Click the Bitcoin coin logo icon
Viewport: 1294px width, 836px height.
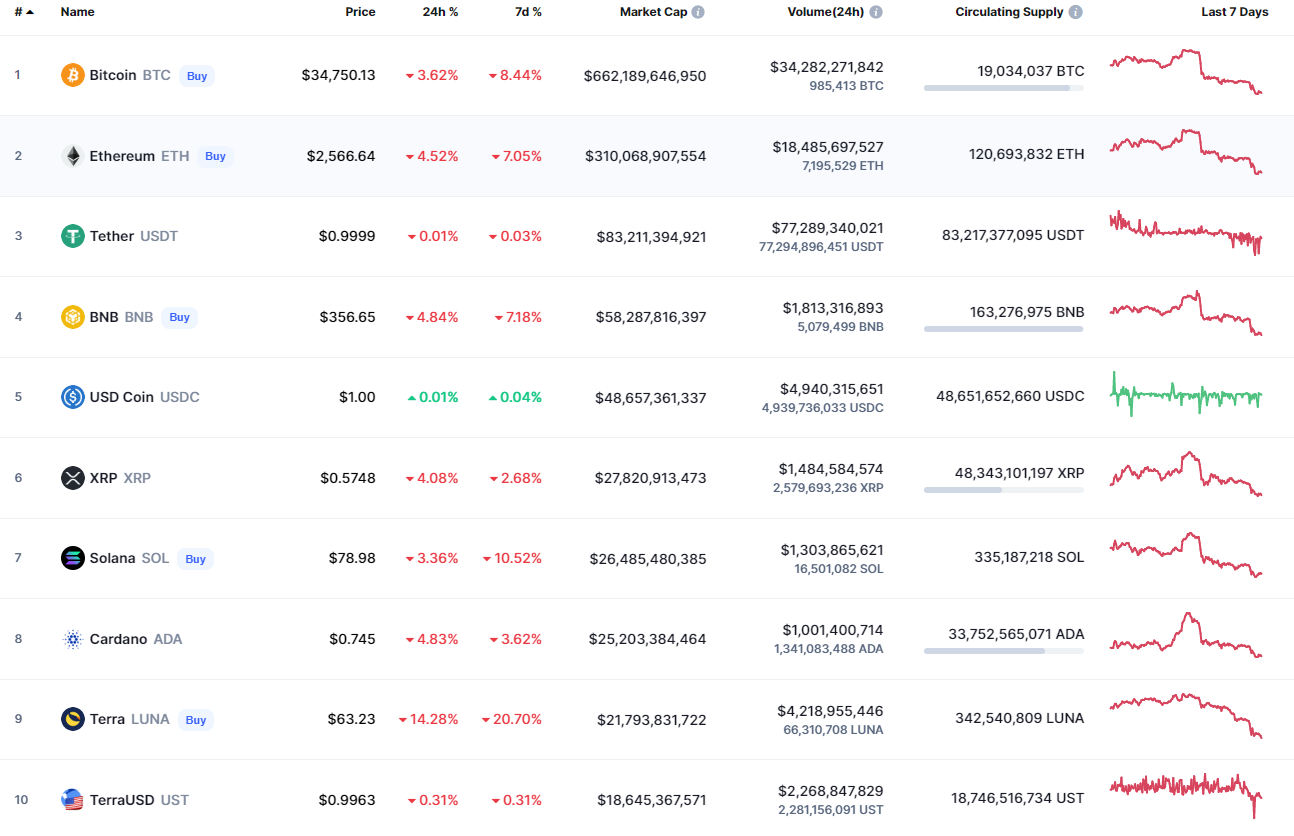point(73,75)
